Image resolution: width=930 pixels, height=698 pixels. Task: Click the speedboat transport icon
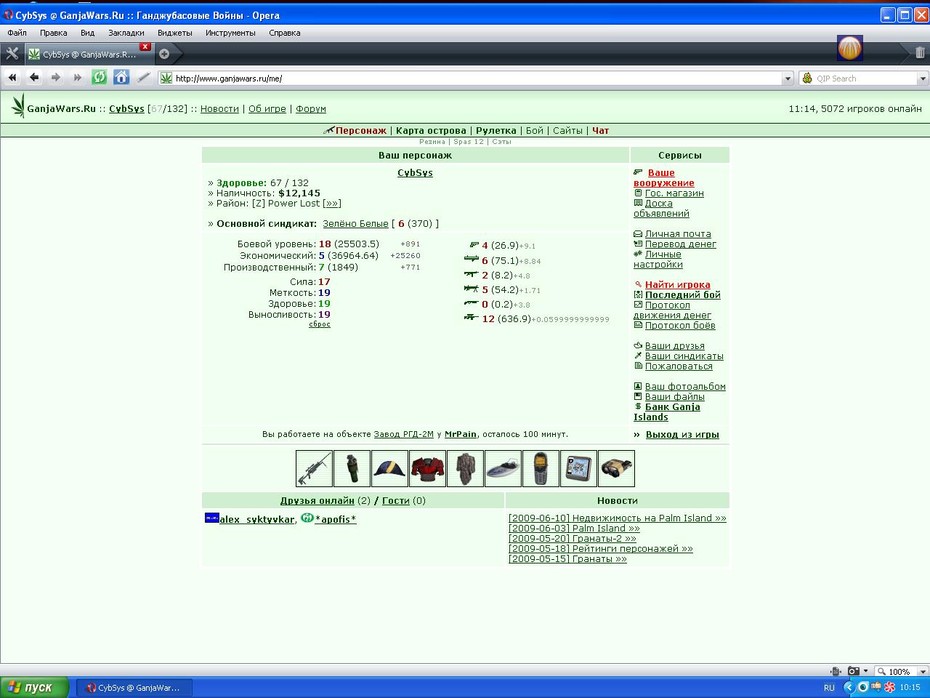(503, 468)
